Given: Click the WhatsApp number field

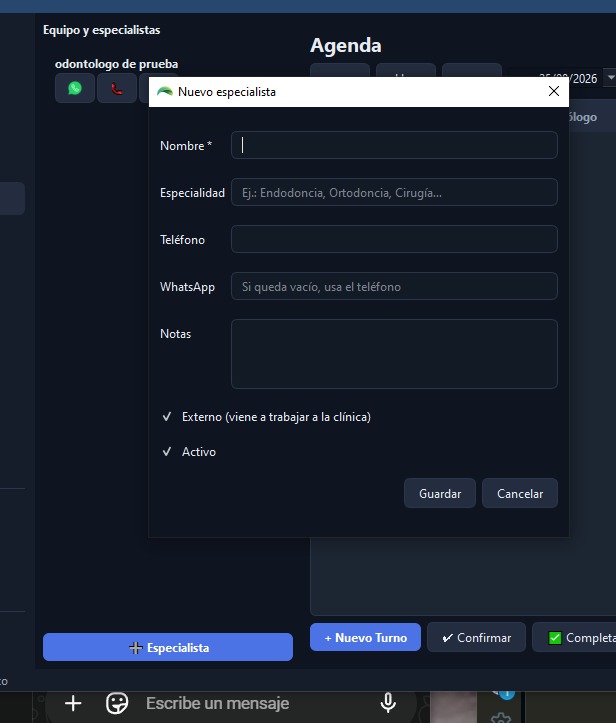Looking at the screenshot, I should pyautogui.click(x=394, y=286).
